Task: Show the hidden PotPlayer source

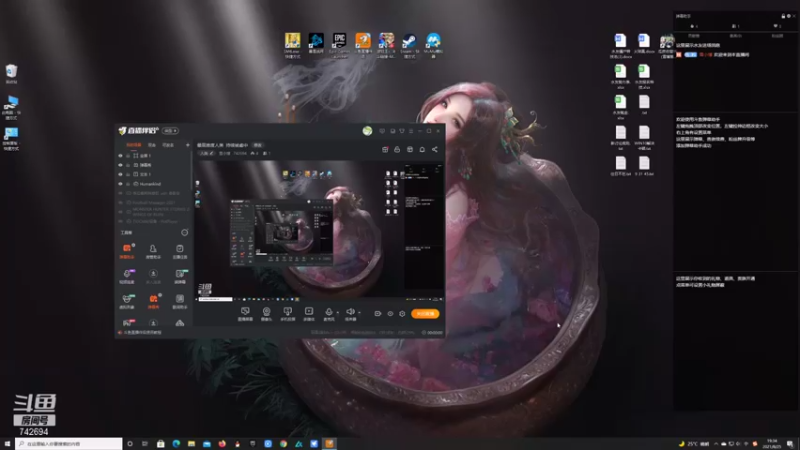Action: [x=120, y=221]
